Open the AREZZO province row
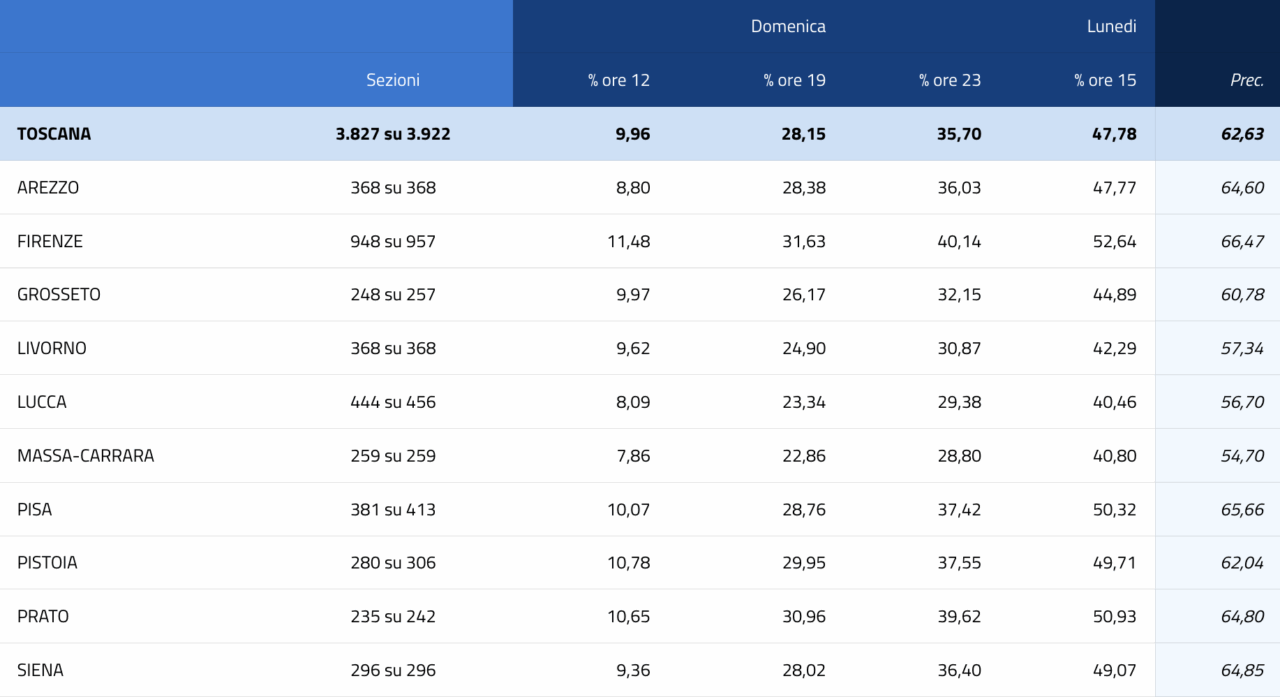The height and width of the screenshot is (697, 1280). point(48,187)
